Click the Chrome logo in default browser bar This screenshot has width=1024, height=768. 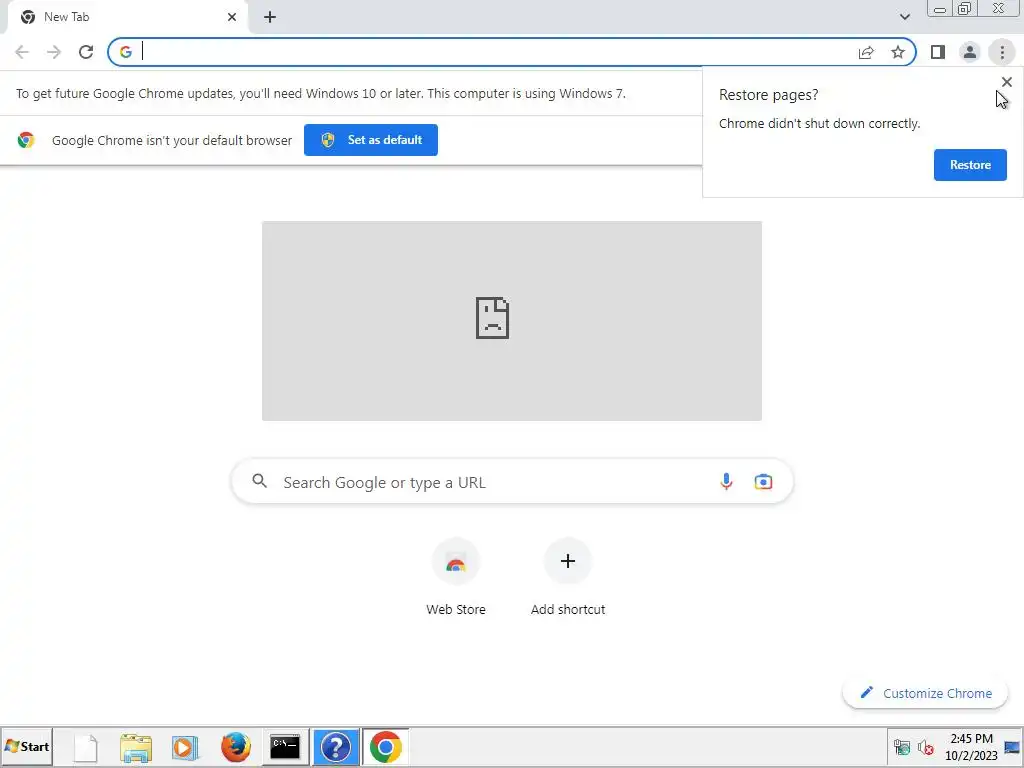26,140
